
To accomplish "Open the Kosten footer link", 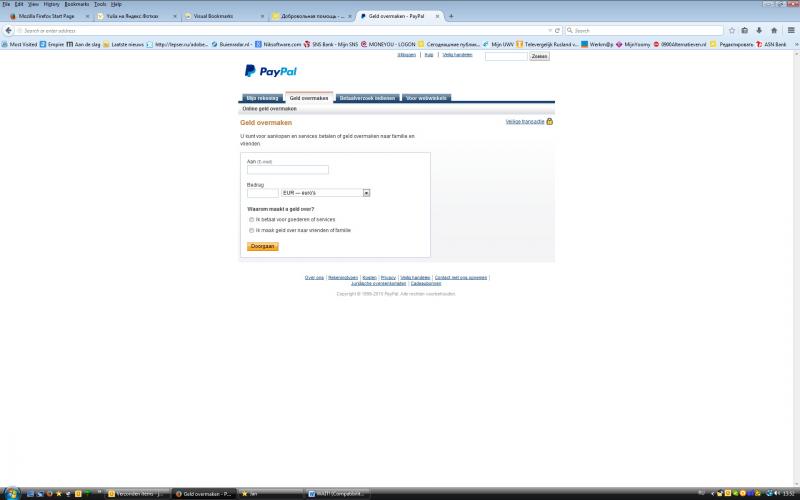I will (x=369, y=278).
